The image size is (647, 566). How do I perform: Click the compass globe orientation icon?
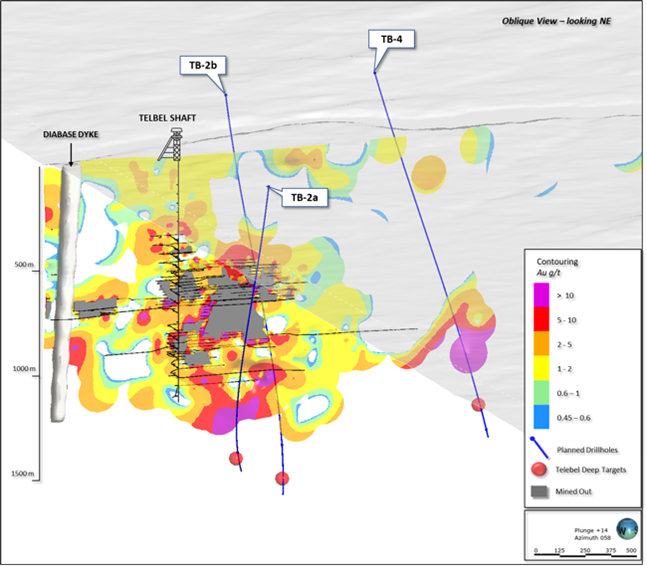pos(627,529)
